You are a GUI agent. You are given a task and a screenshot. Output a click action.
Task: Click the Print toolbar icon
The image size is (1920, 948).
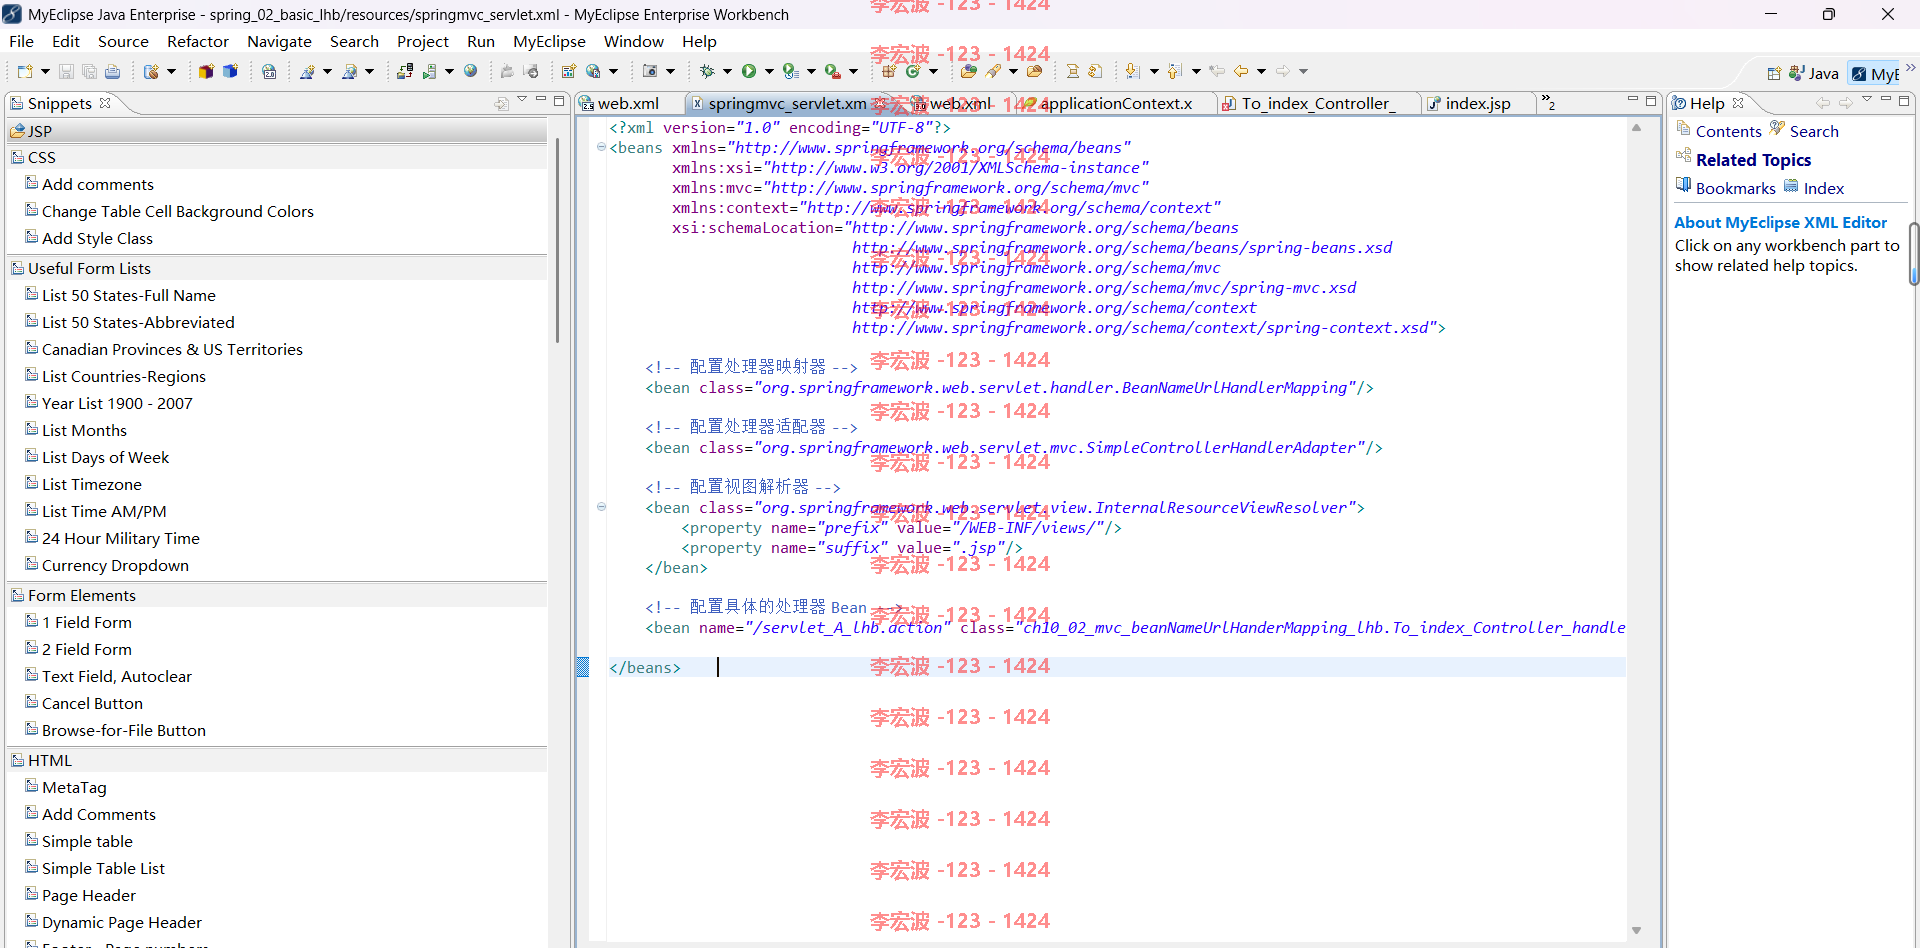click(112, 71)
